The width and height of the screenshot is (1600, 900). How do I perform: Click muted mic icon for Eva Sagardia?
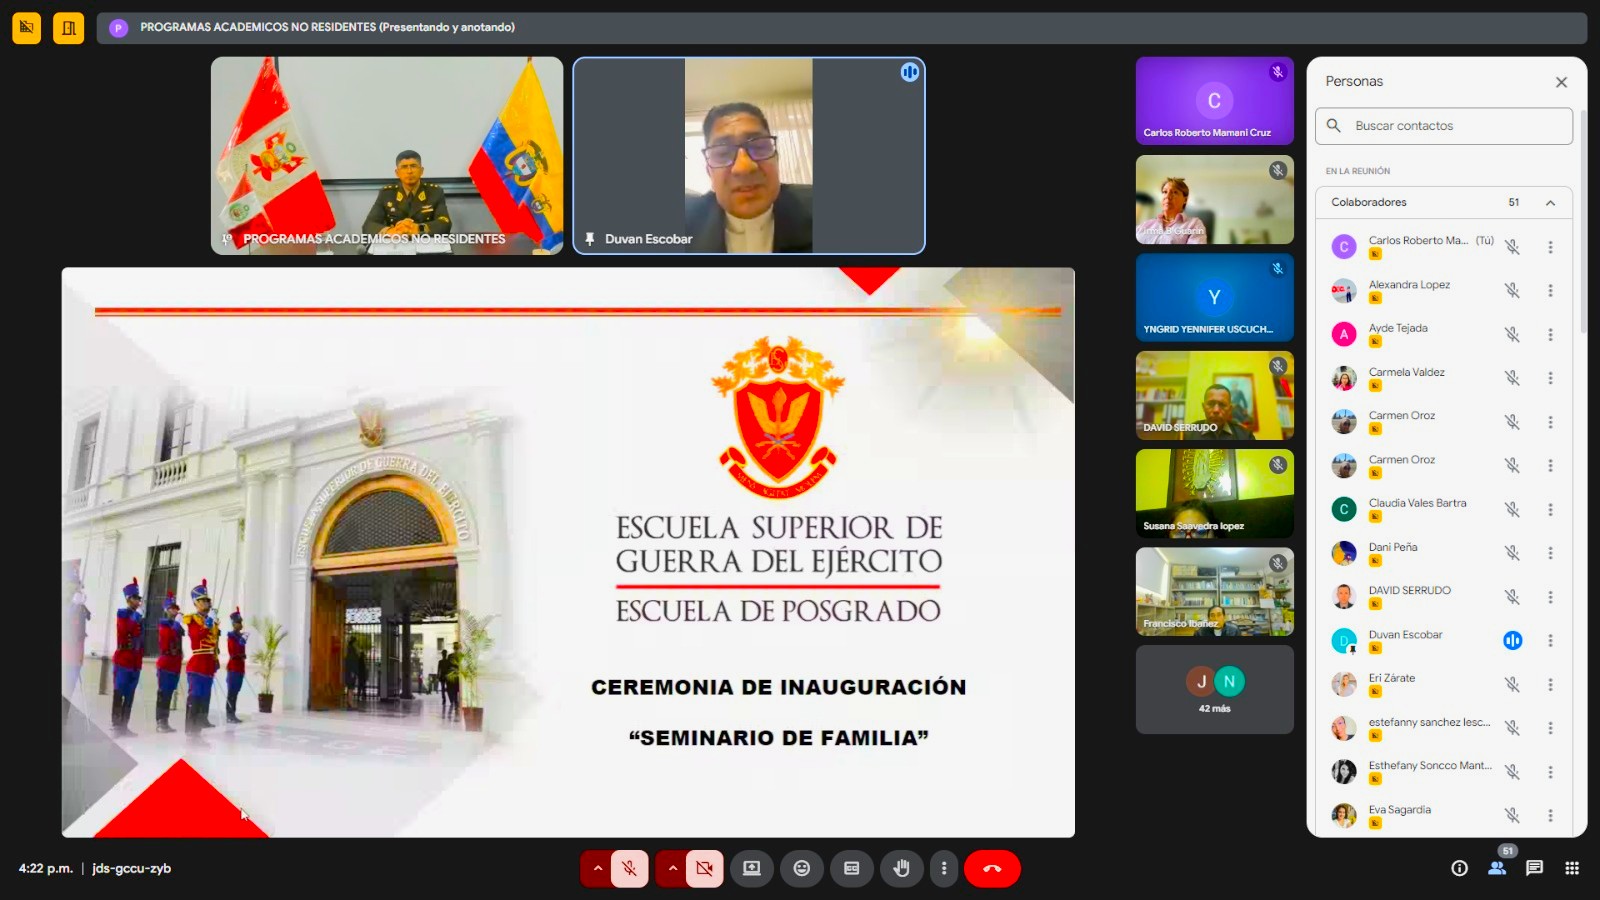[1512, 815]
